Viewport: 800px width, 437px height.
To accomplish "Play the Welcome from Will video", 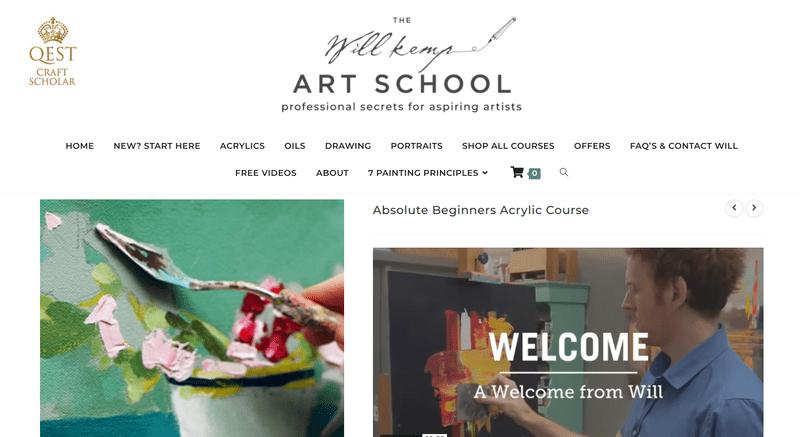I will 568,342.
